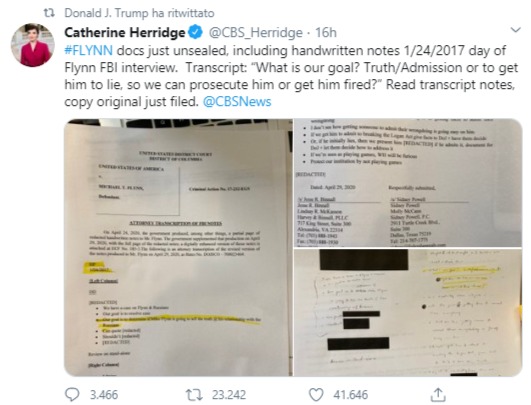Click the share upload icon
531x405 pixels.
[x=438, y=395]
